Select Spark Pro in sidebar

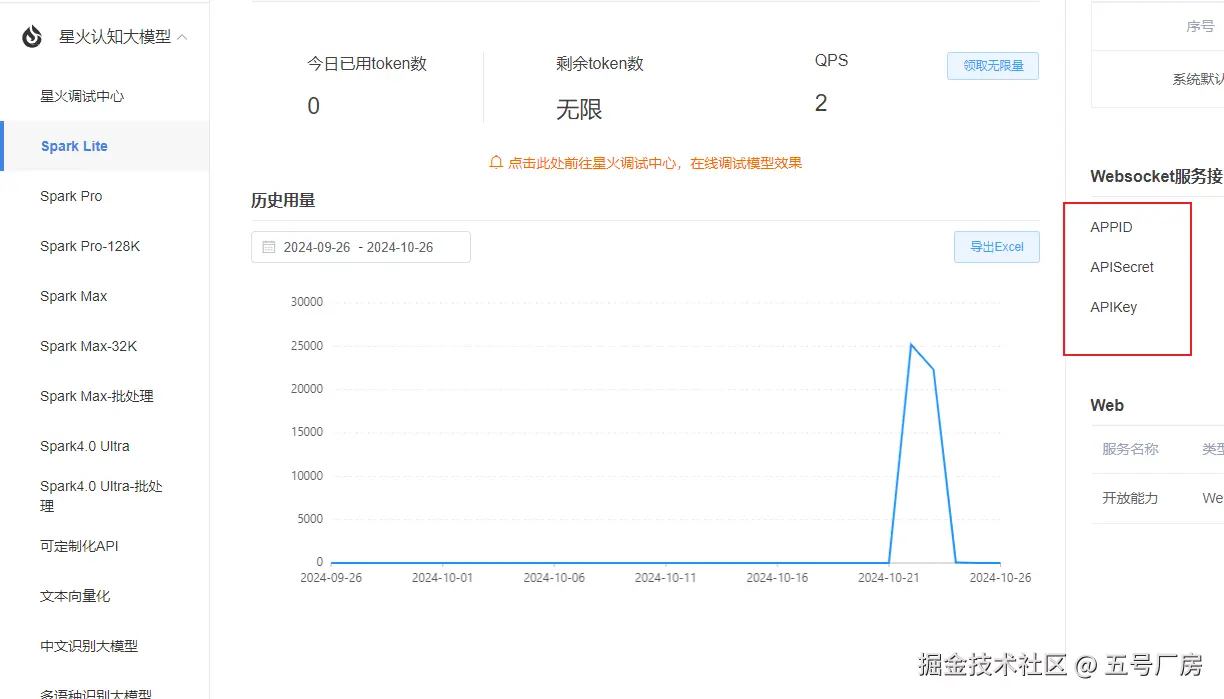(71, 196)
